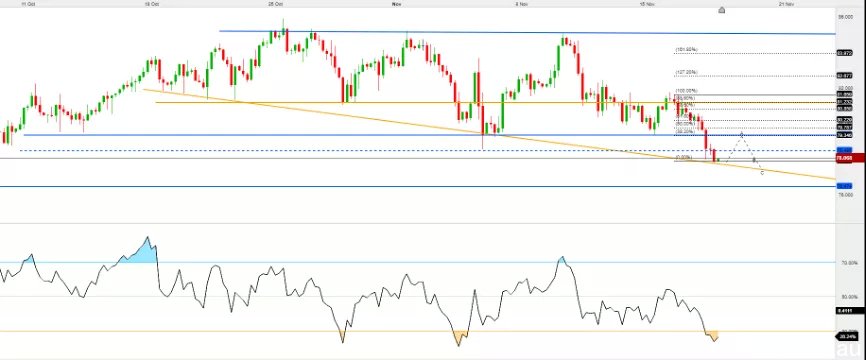The width and height of the screenshot is (866, 360).
Task: Select the dashed blue horizontal line
Action: 428,150
